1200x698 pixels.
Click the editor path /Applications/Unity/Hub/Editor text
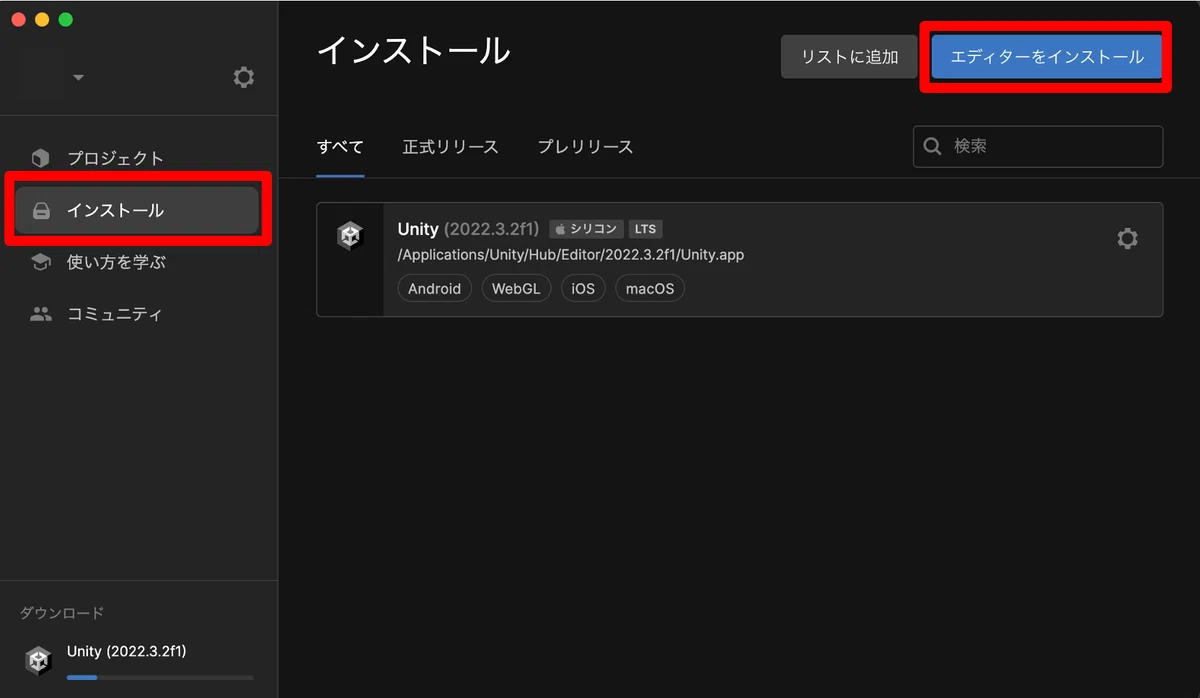tap(571, 255)
